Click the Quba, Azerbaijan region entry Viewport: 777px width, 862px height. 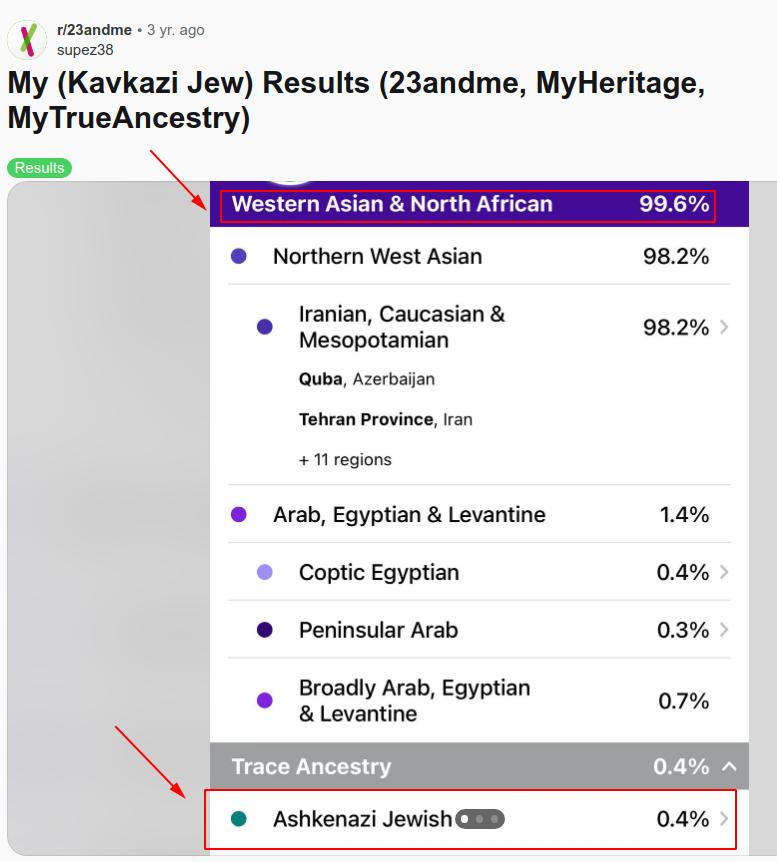point(366,379)
